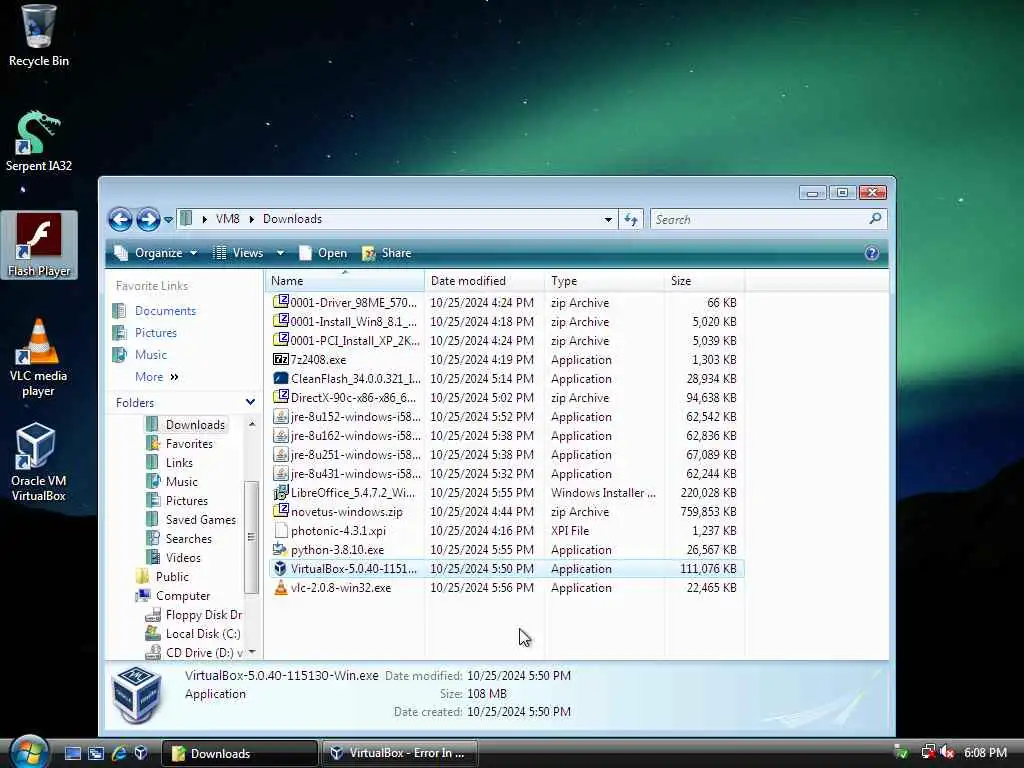
Task: Select Public in the folder tree
Action: [172, 577]
